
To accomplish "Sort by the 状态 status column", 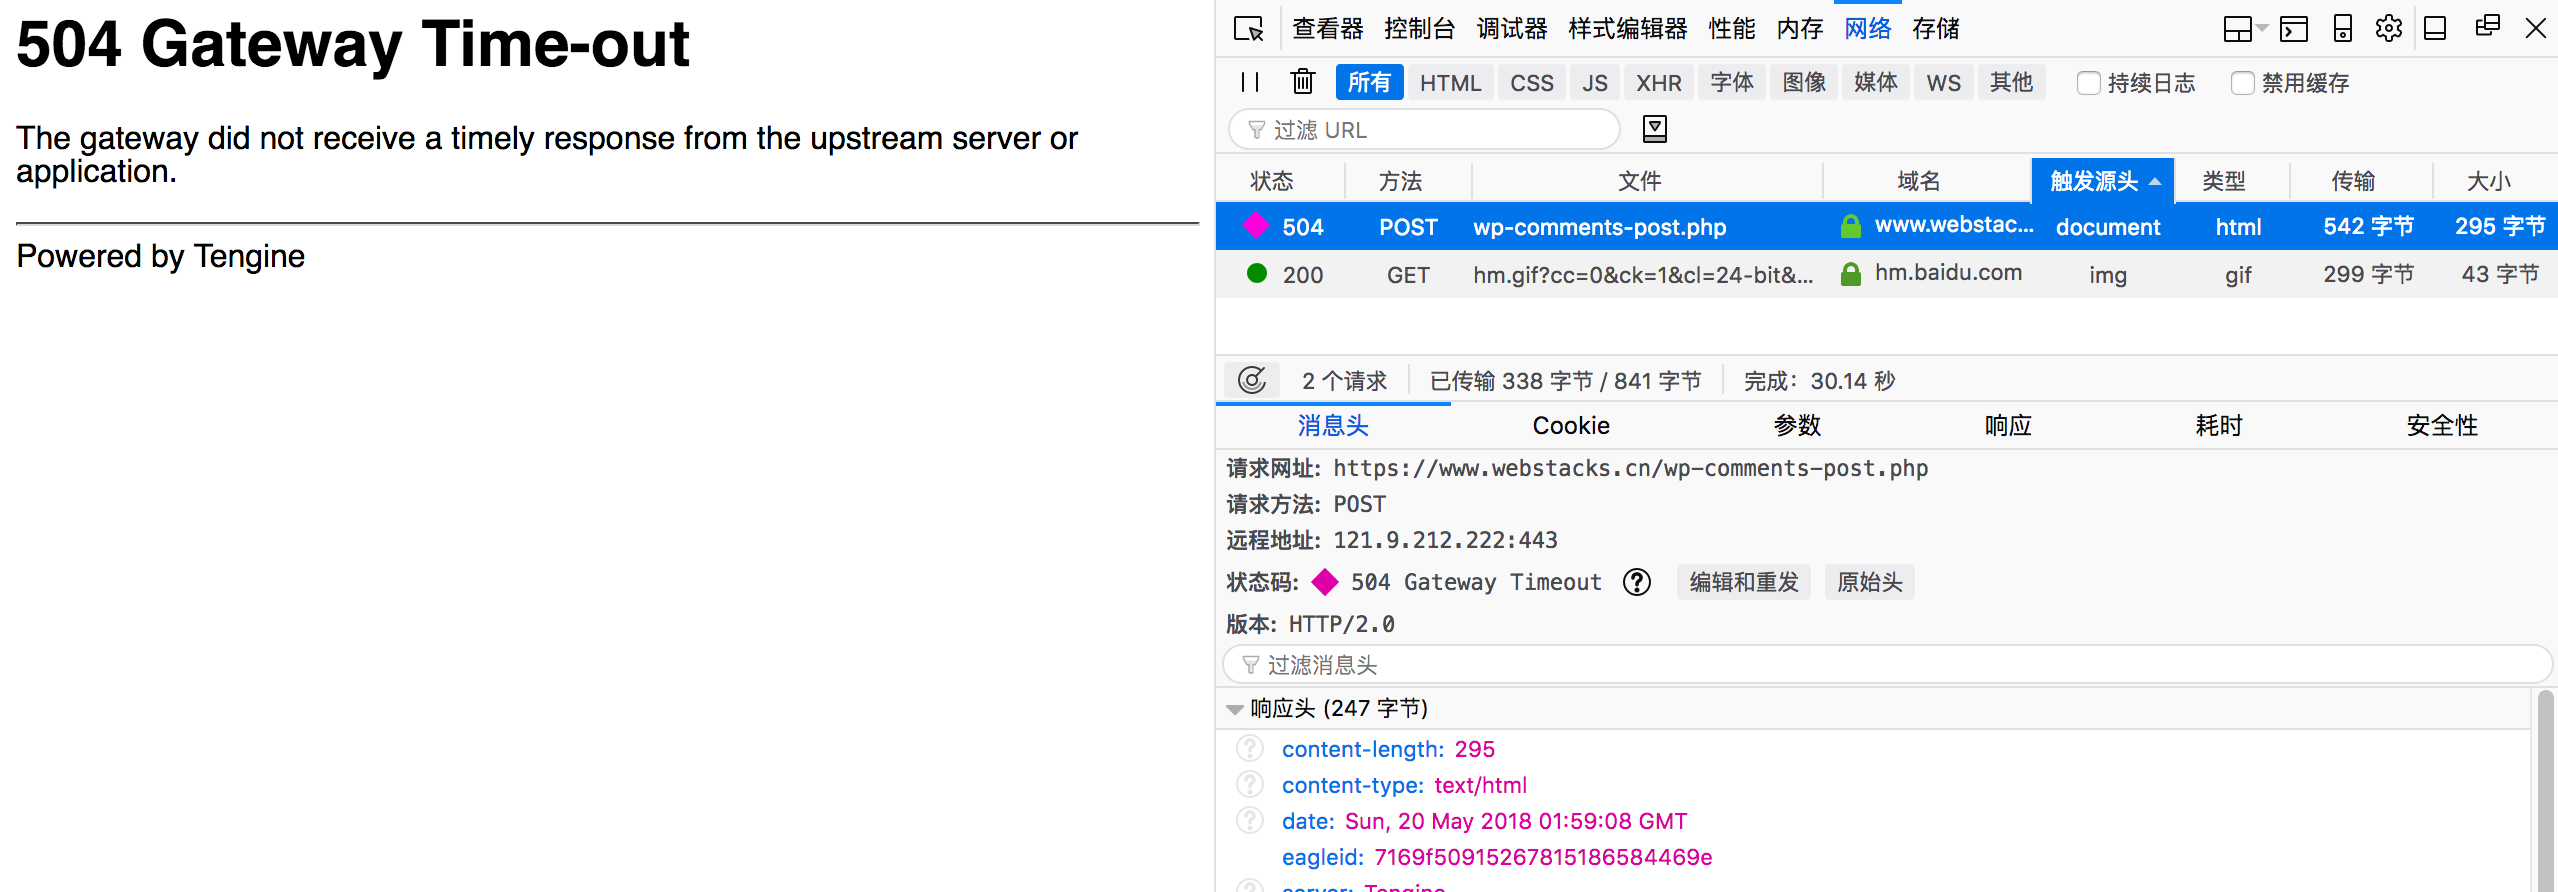I will tap(1271, 181).
